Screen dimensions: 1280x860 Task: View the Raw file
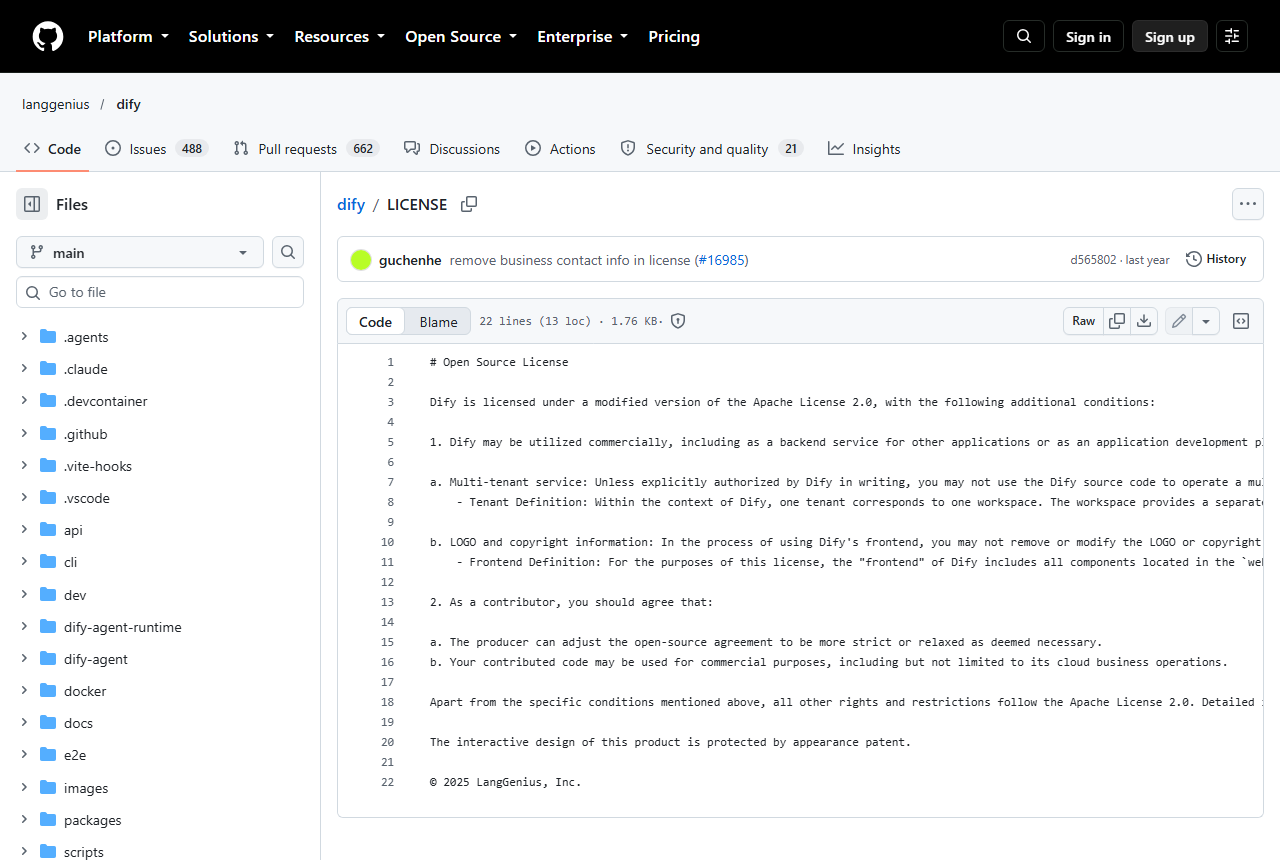coord(1084,321)
